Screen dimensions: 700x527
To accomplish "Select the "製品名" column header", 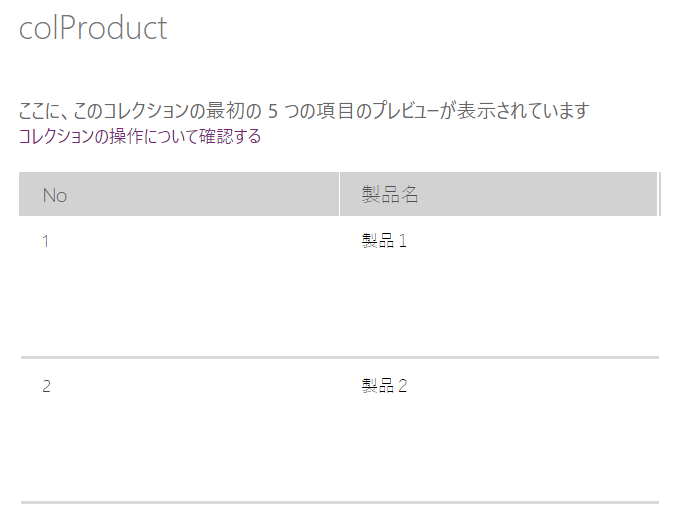I will pyautogui.click(x=390, y=195).
